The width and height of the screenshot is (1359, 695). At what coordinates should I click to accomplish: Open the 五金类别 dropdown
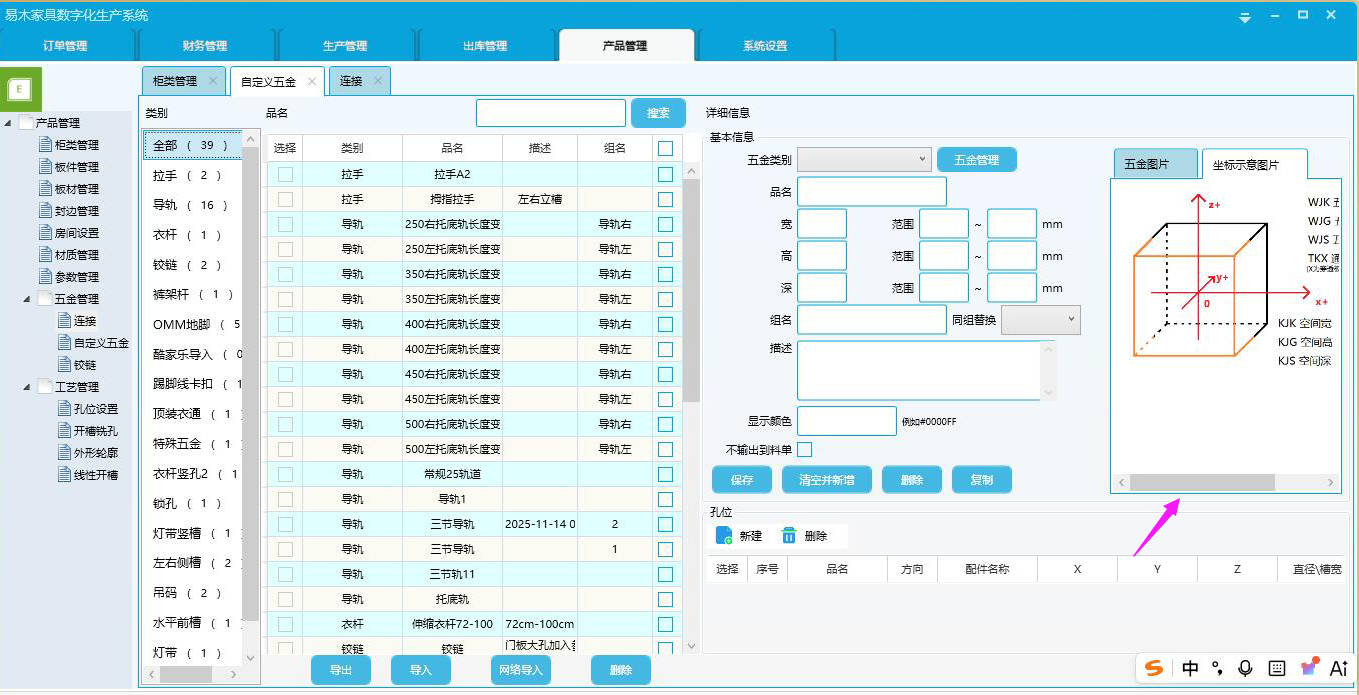click(864, 159)
